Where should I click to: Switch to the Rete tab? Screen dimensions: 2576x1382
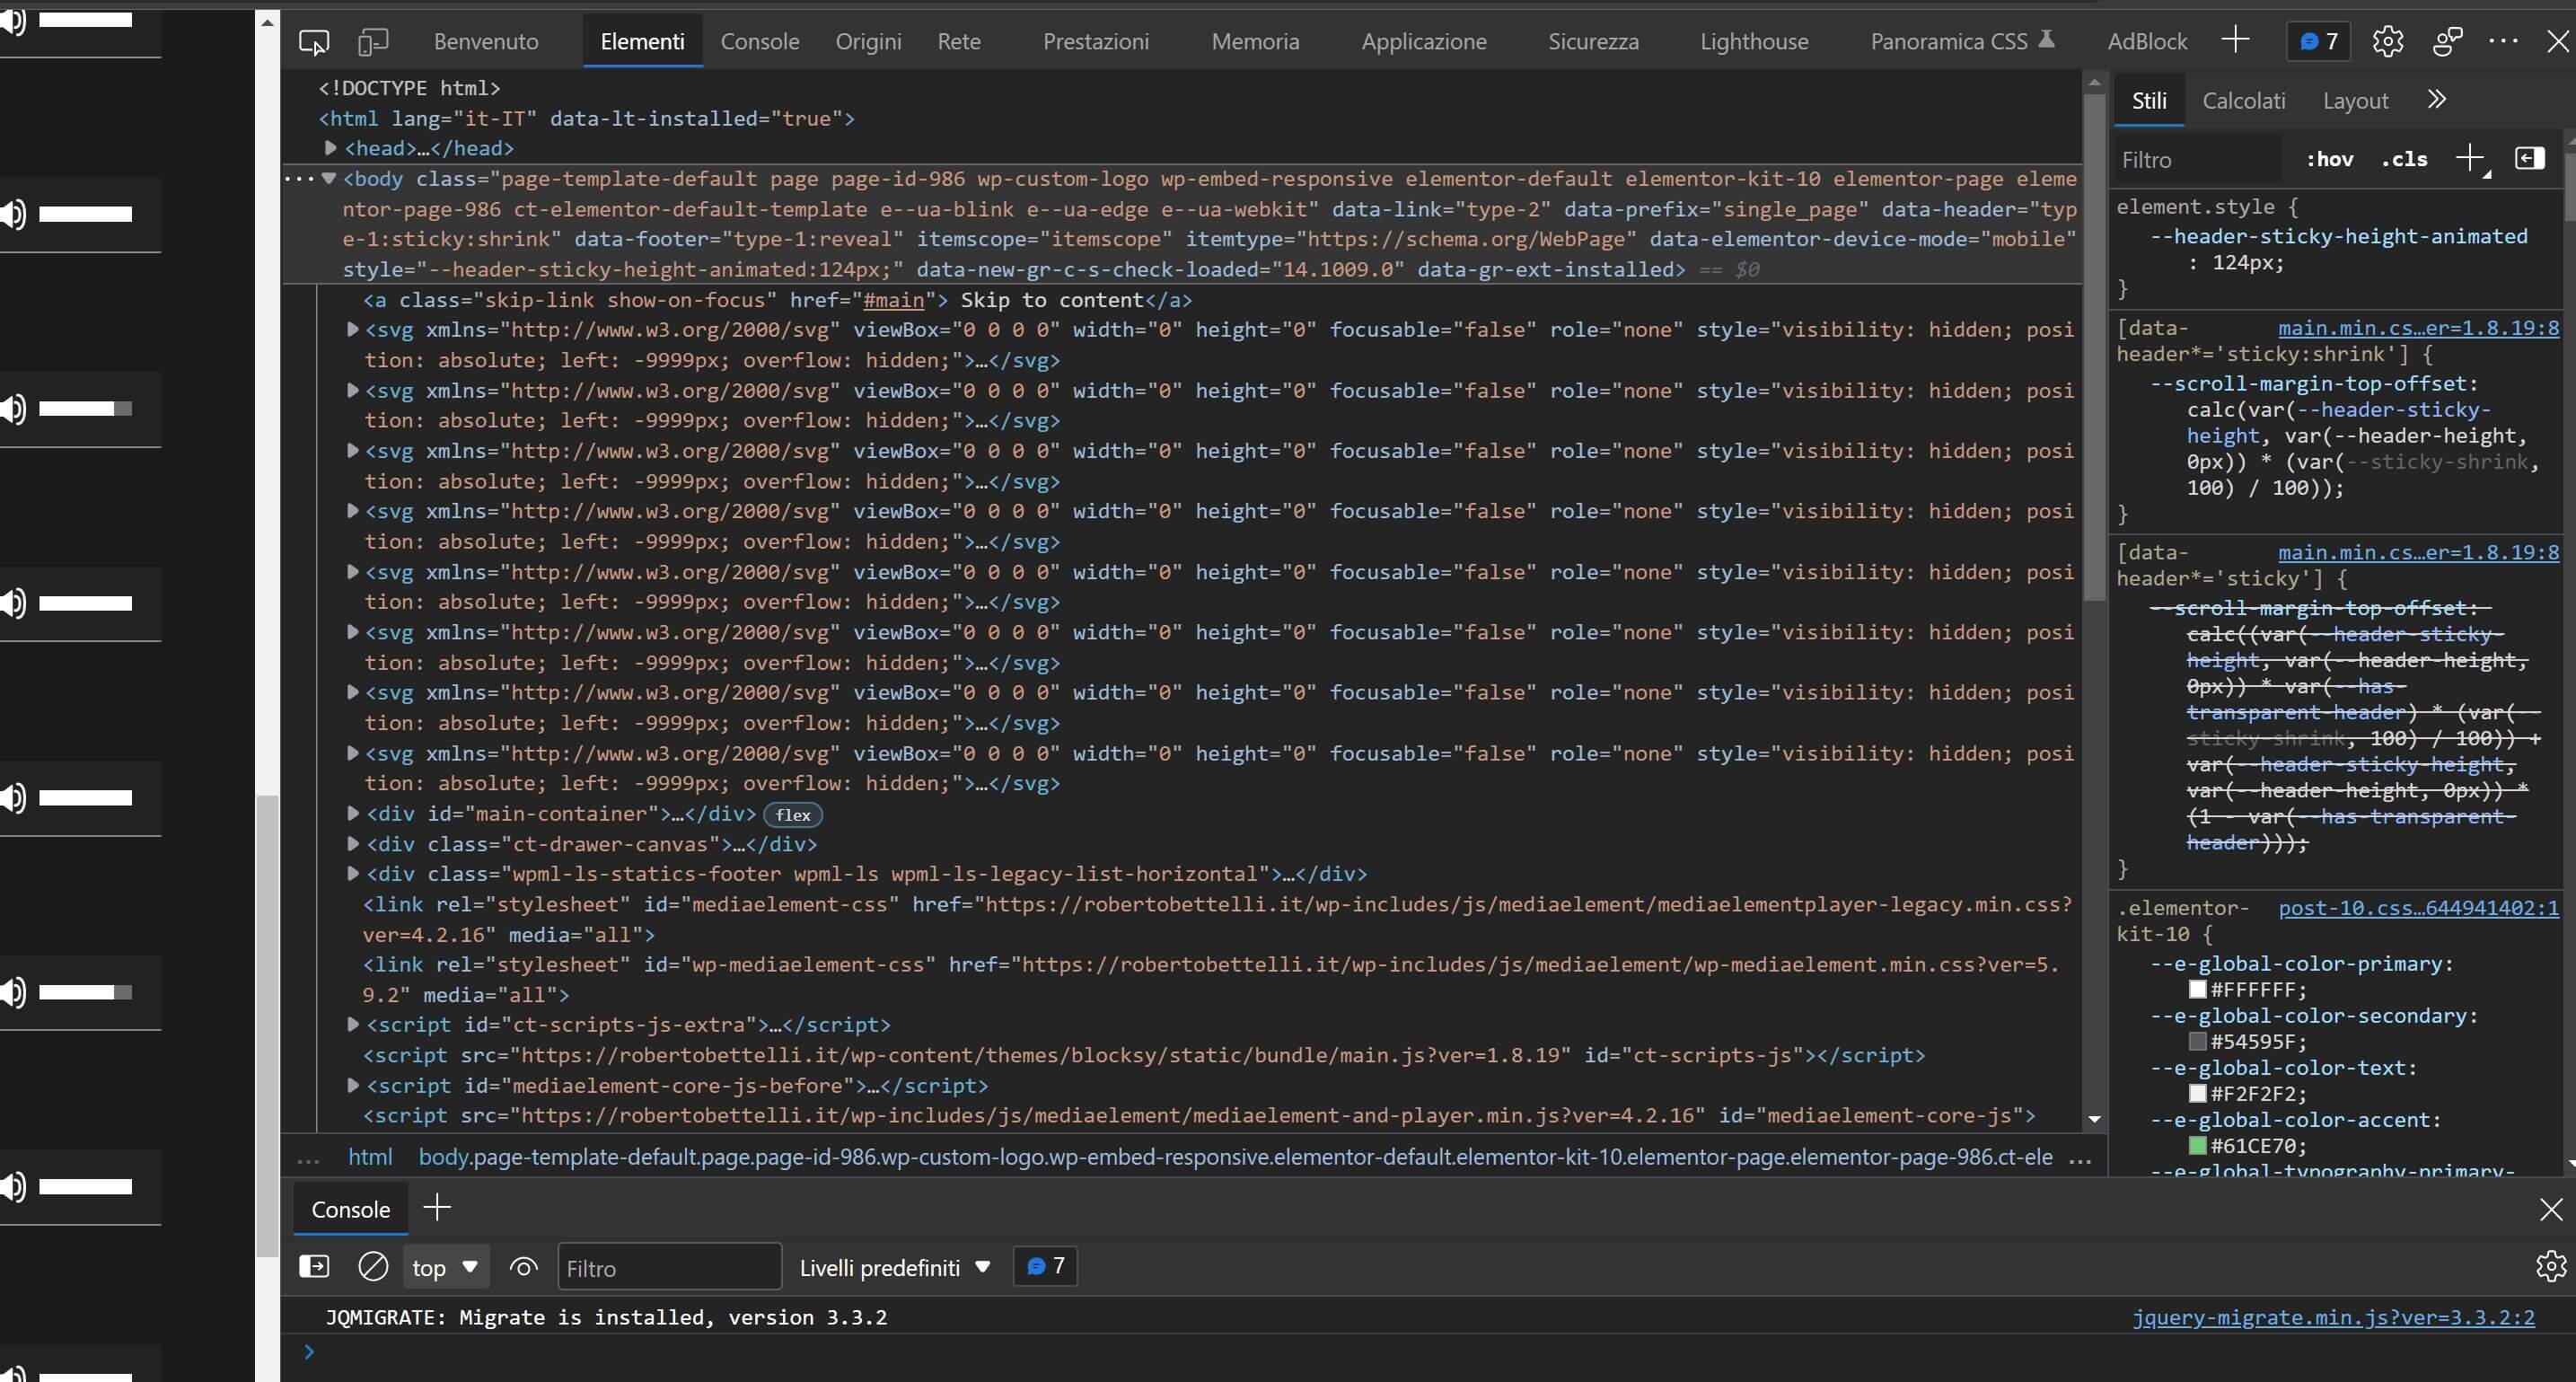click(958, 42)
